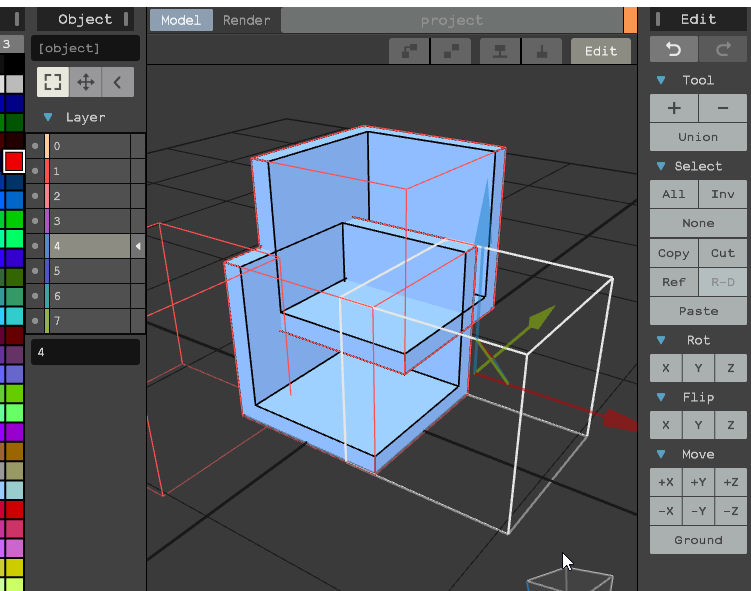Click the layer 4 active arrow marker
Screen dimensions: 751x591
point(138,246)
